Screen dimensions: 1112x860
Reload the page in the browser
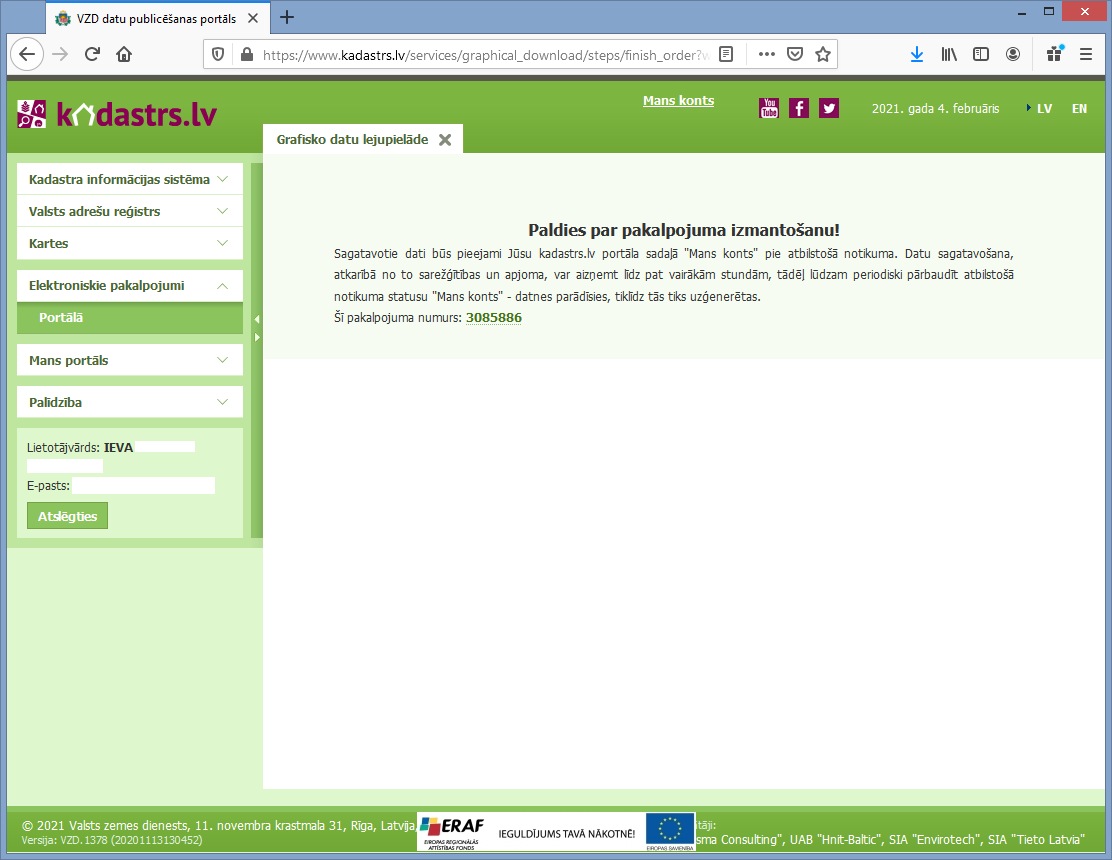click(92, 55)
